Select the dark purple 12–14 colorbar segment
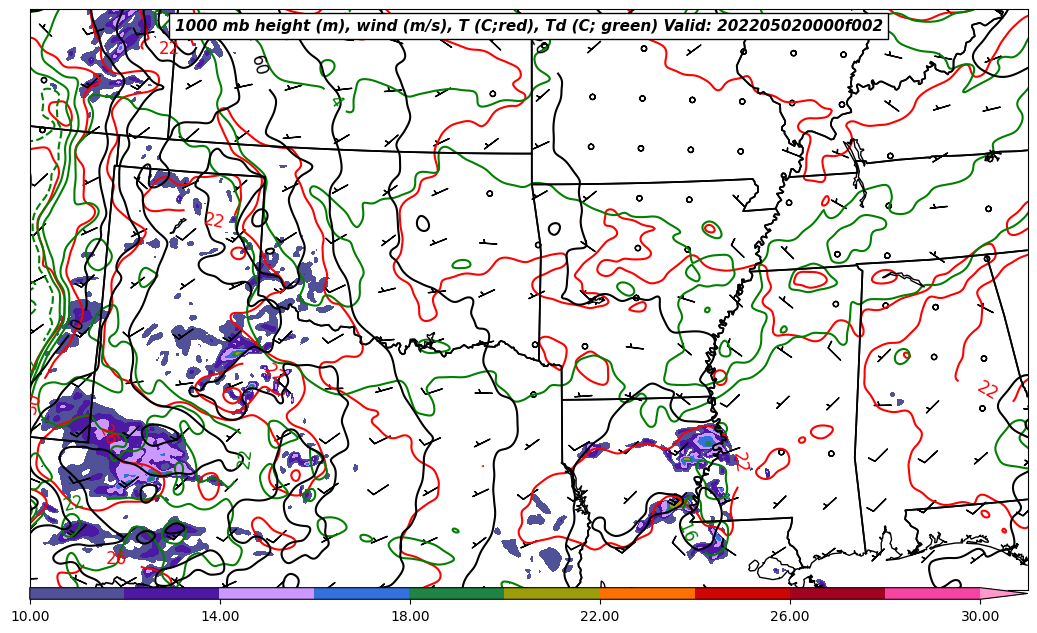The height and width of the screenshot is (633, 1037). 172,593
